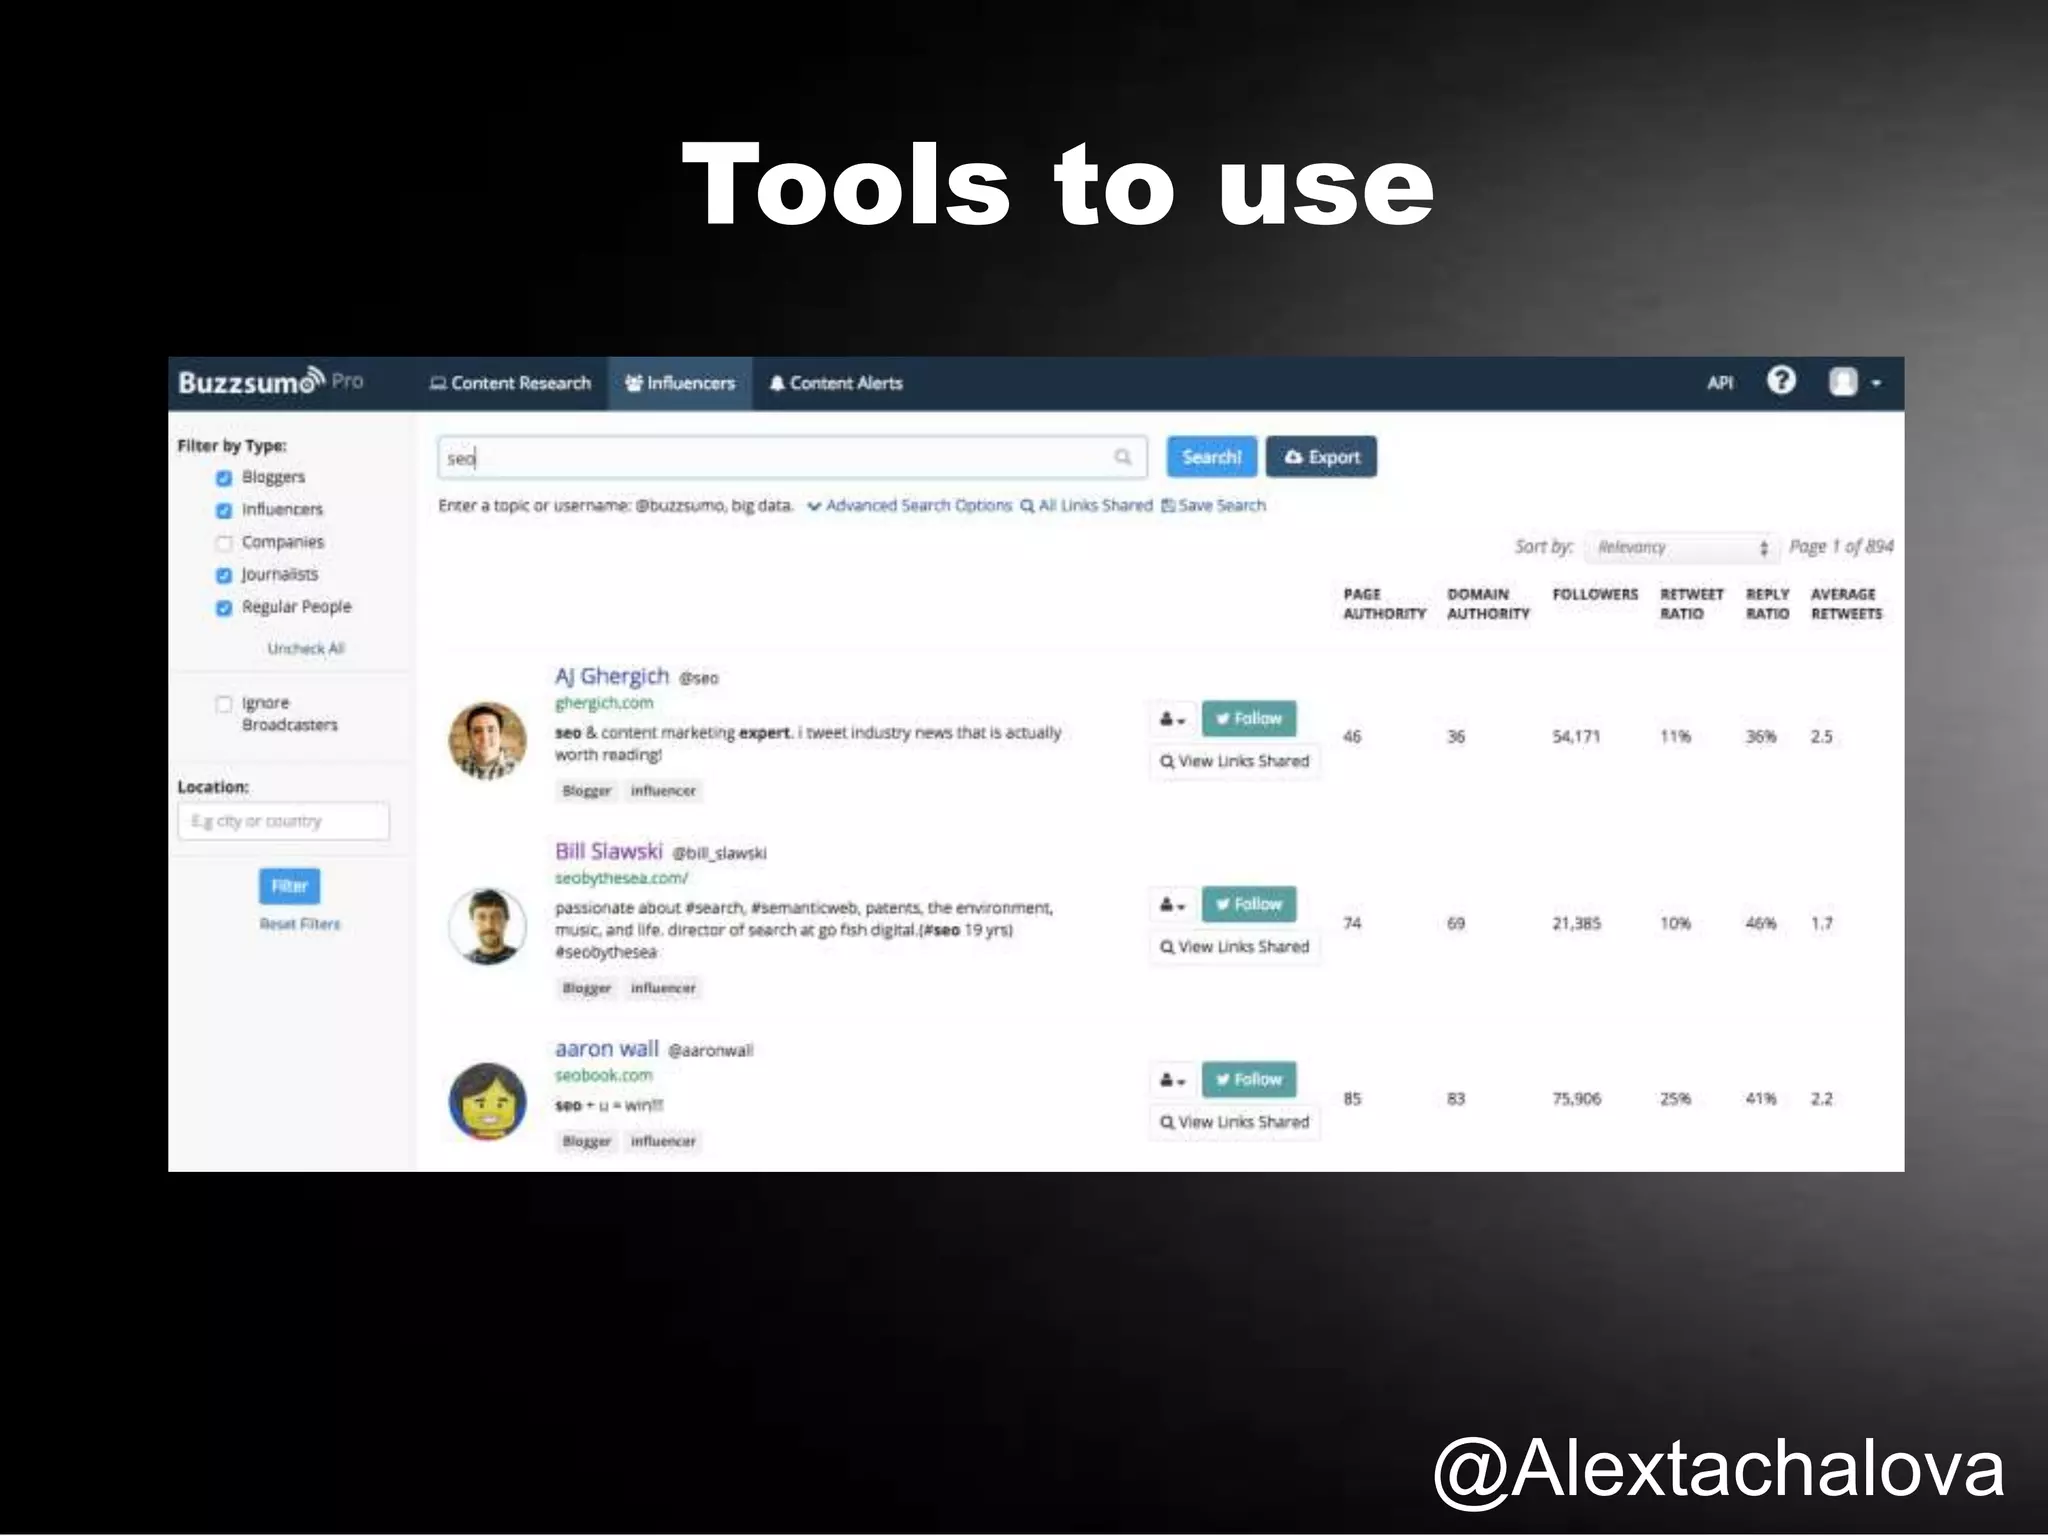
Task: View Links Shared for AJ Ghergich
Action: coord(1235,762)
